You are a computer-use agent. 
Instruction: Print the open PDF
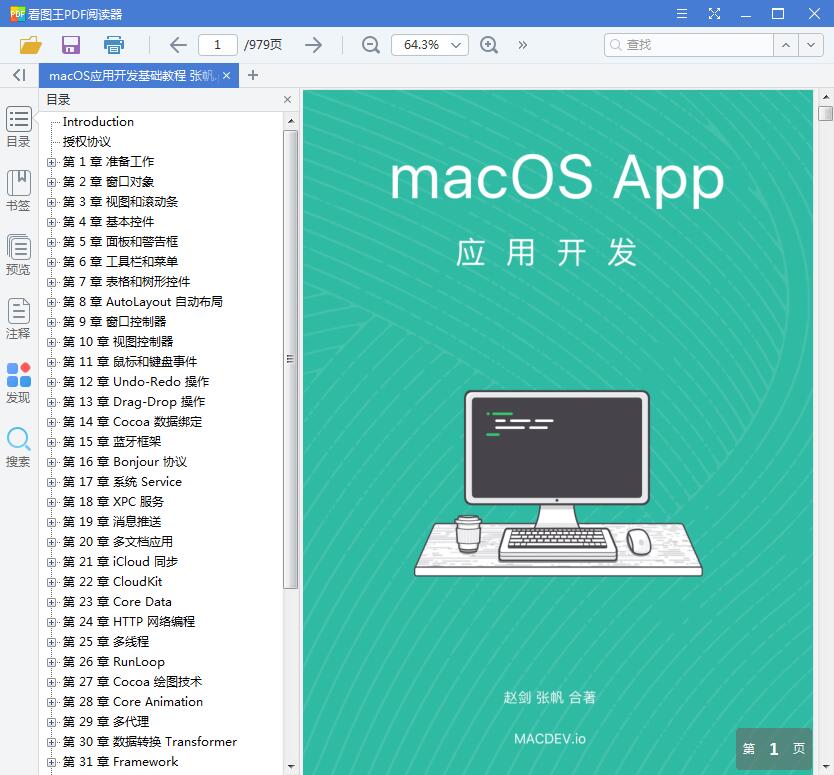coord(112,45)
